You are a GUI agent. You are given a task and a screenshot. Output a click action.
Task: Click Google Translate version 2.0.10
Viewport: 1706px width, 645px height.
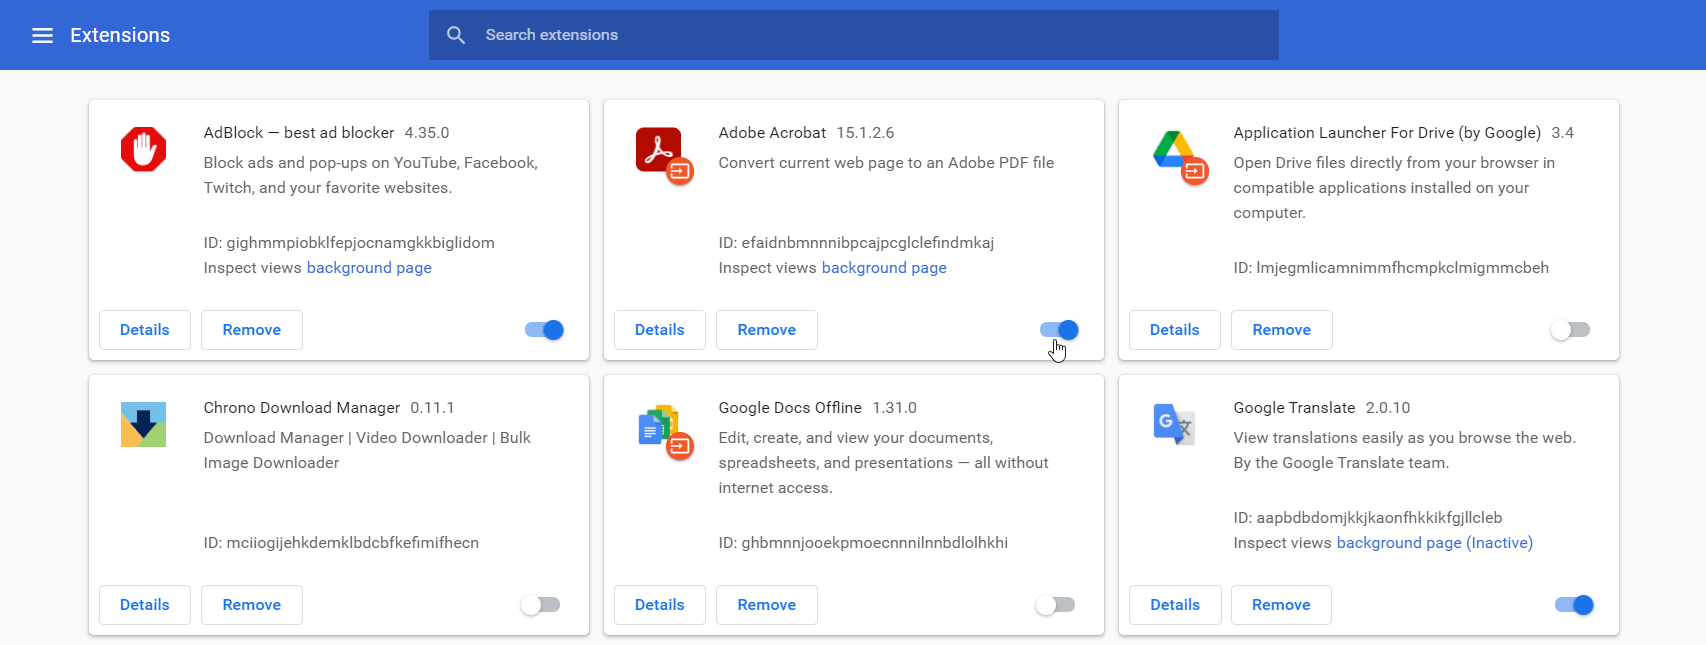1388,408
